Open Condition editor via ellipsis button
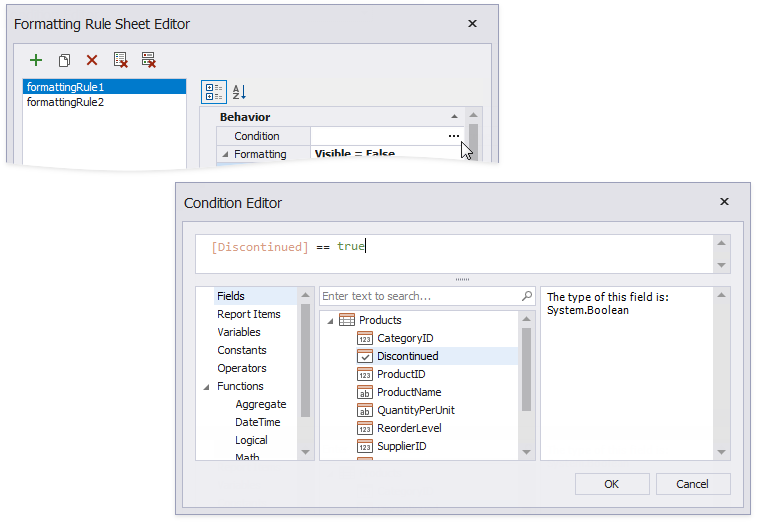The image size is (761, 523). (x=453, y=136)
